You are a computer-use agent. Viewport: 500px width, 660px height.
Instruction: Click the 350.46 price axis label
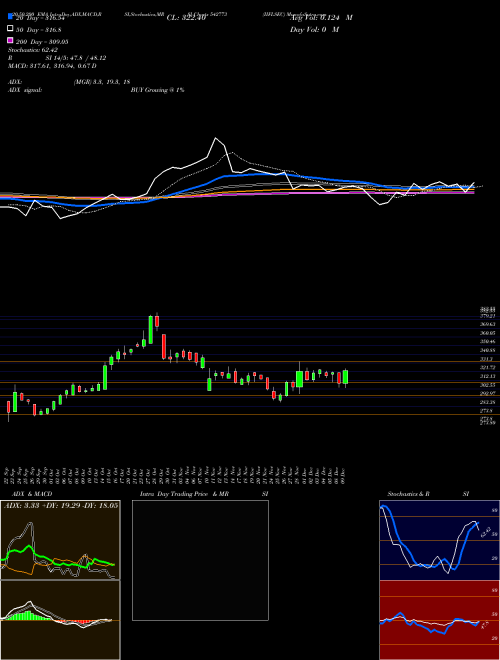487,341
